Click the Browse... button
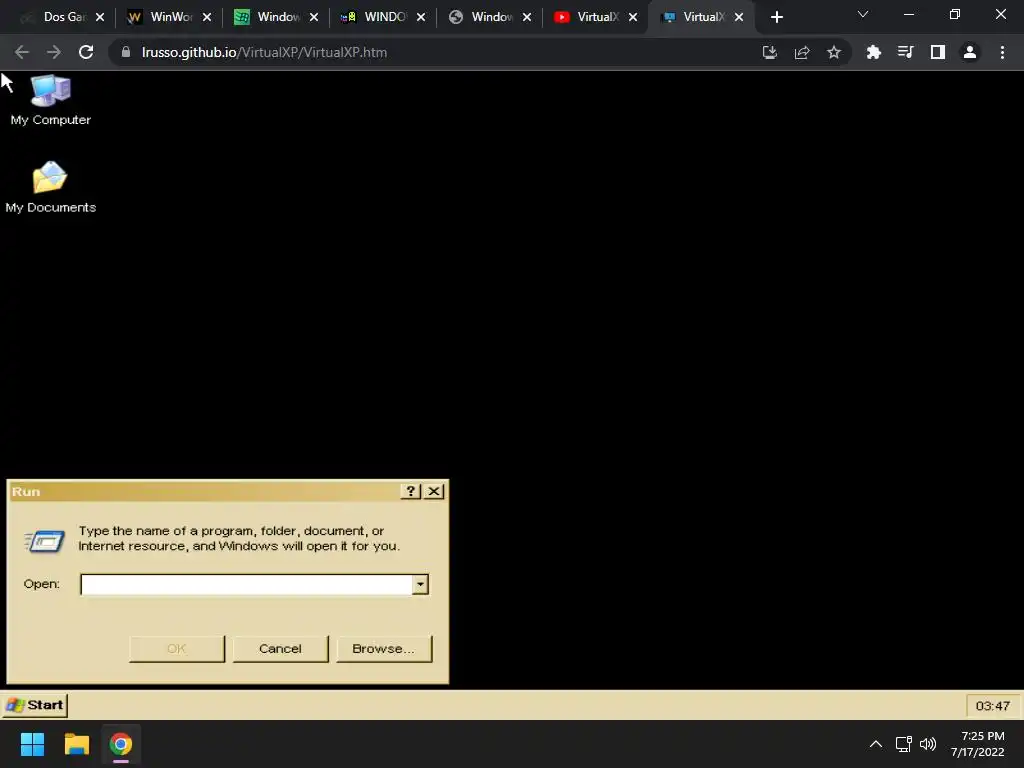 [x=384, y=648]
